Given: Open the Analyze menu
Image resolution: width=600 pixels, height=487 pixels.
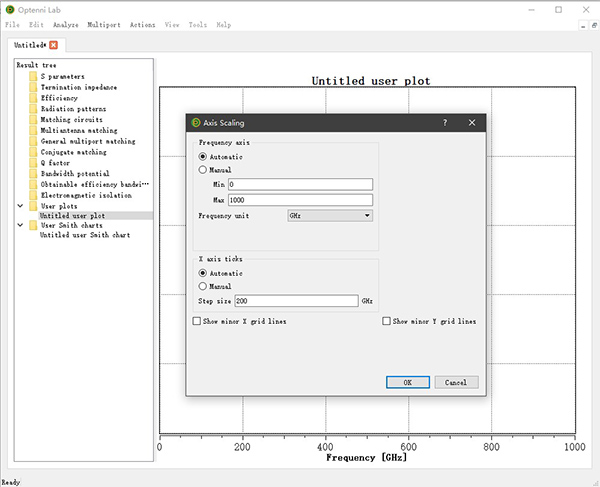Looking at the screenshot, I should click(x=65, y=24).
